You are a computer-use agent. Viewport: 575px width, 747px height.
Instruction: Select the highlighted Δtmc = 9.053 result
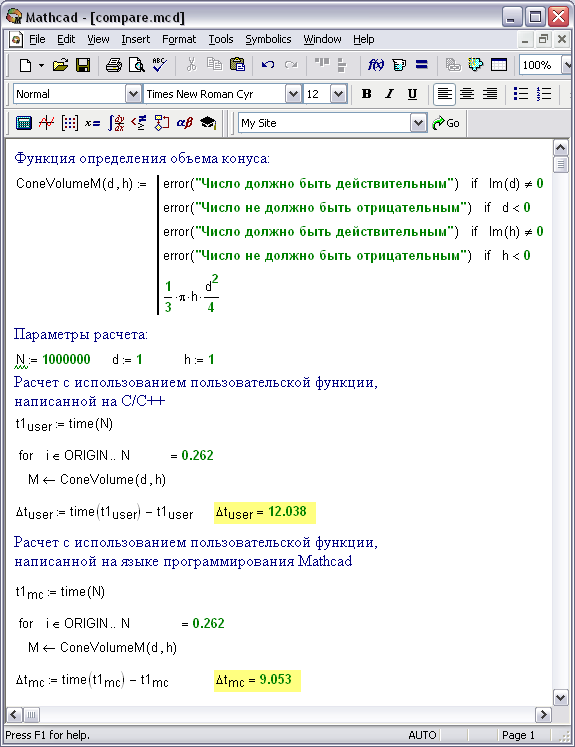pyautogui.click(x=257, y=680)
